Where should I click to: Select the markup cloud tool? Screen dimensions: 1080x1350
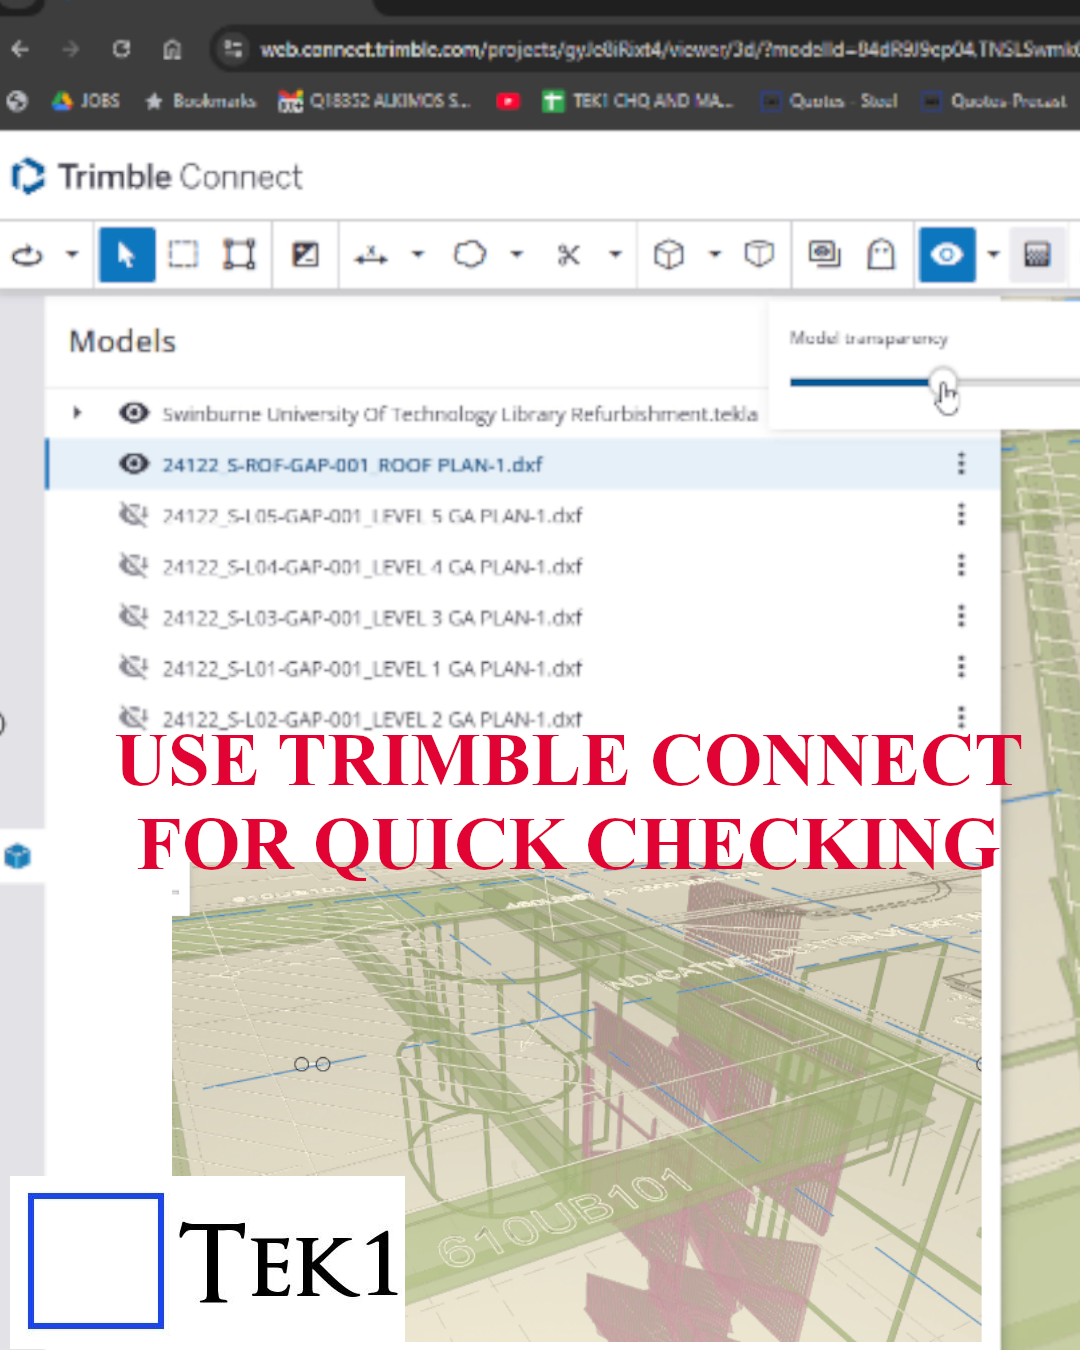point(469,255)
